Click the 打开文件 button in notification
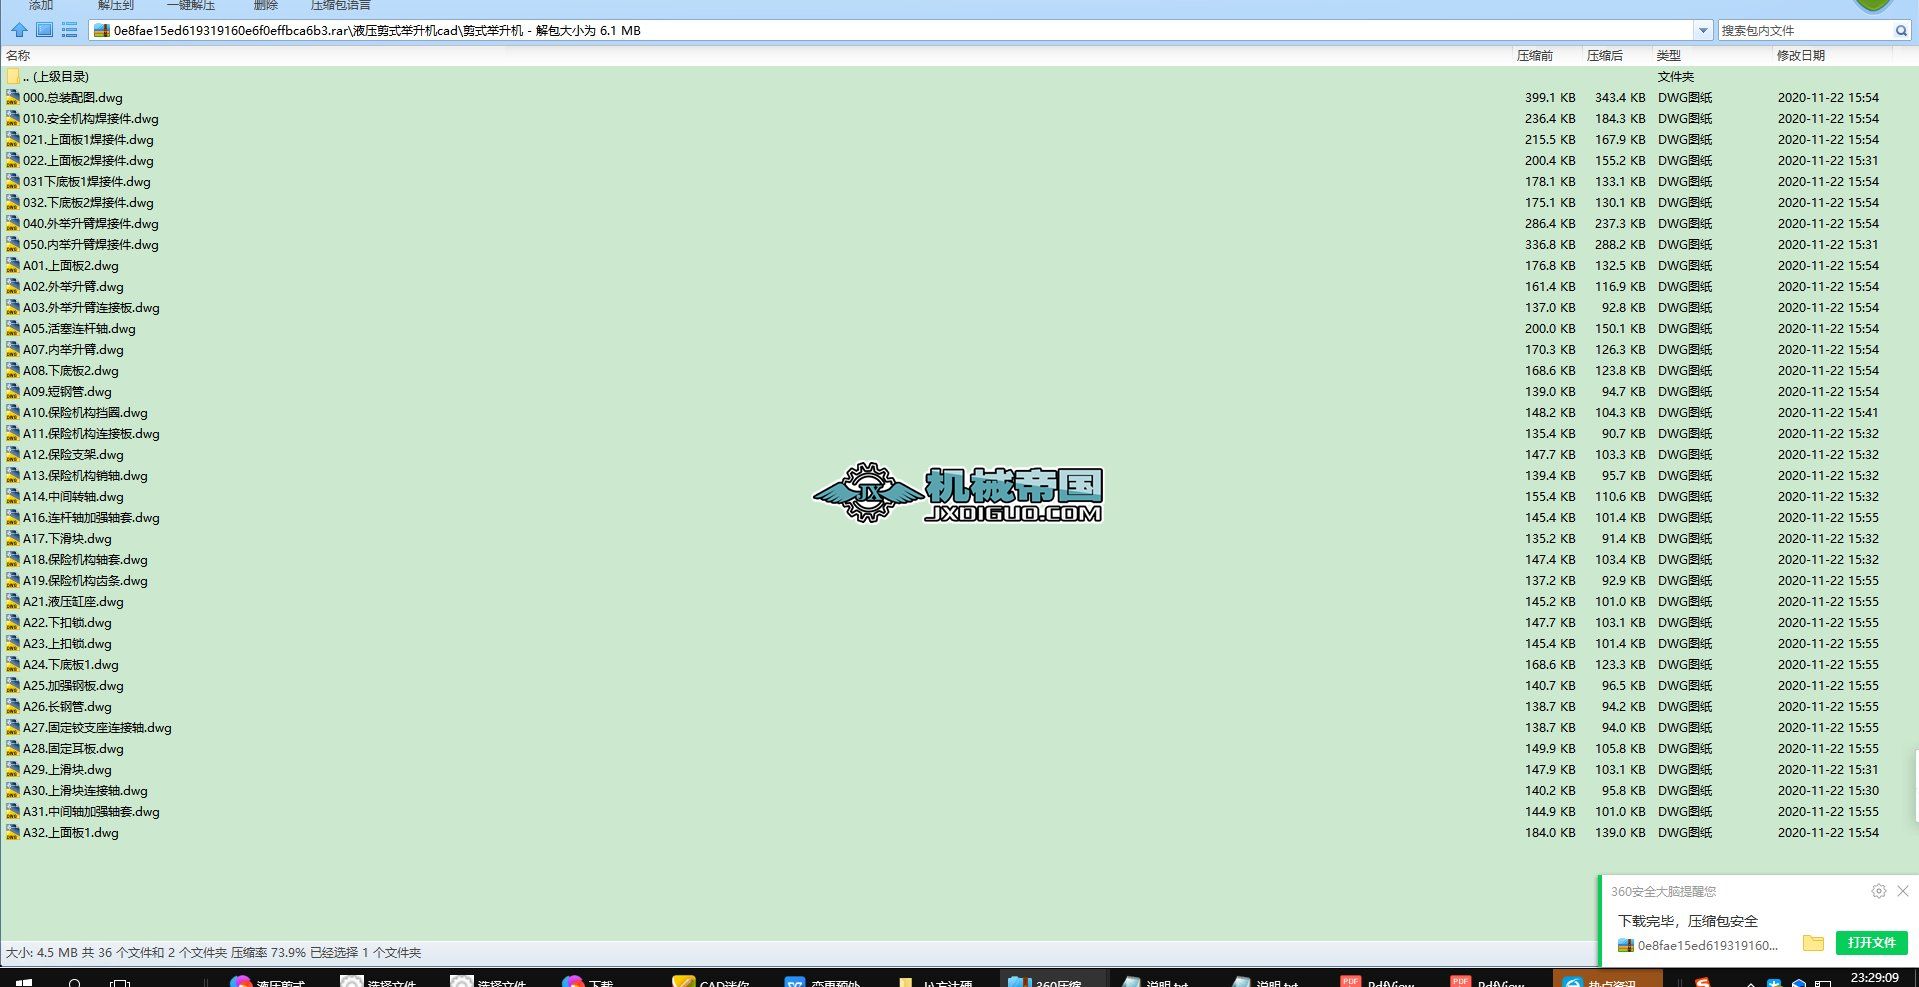 1871,942
